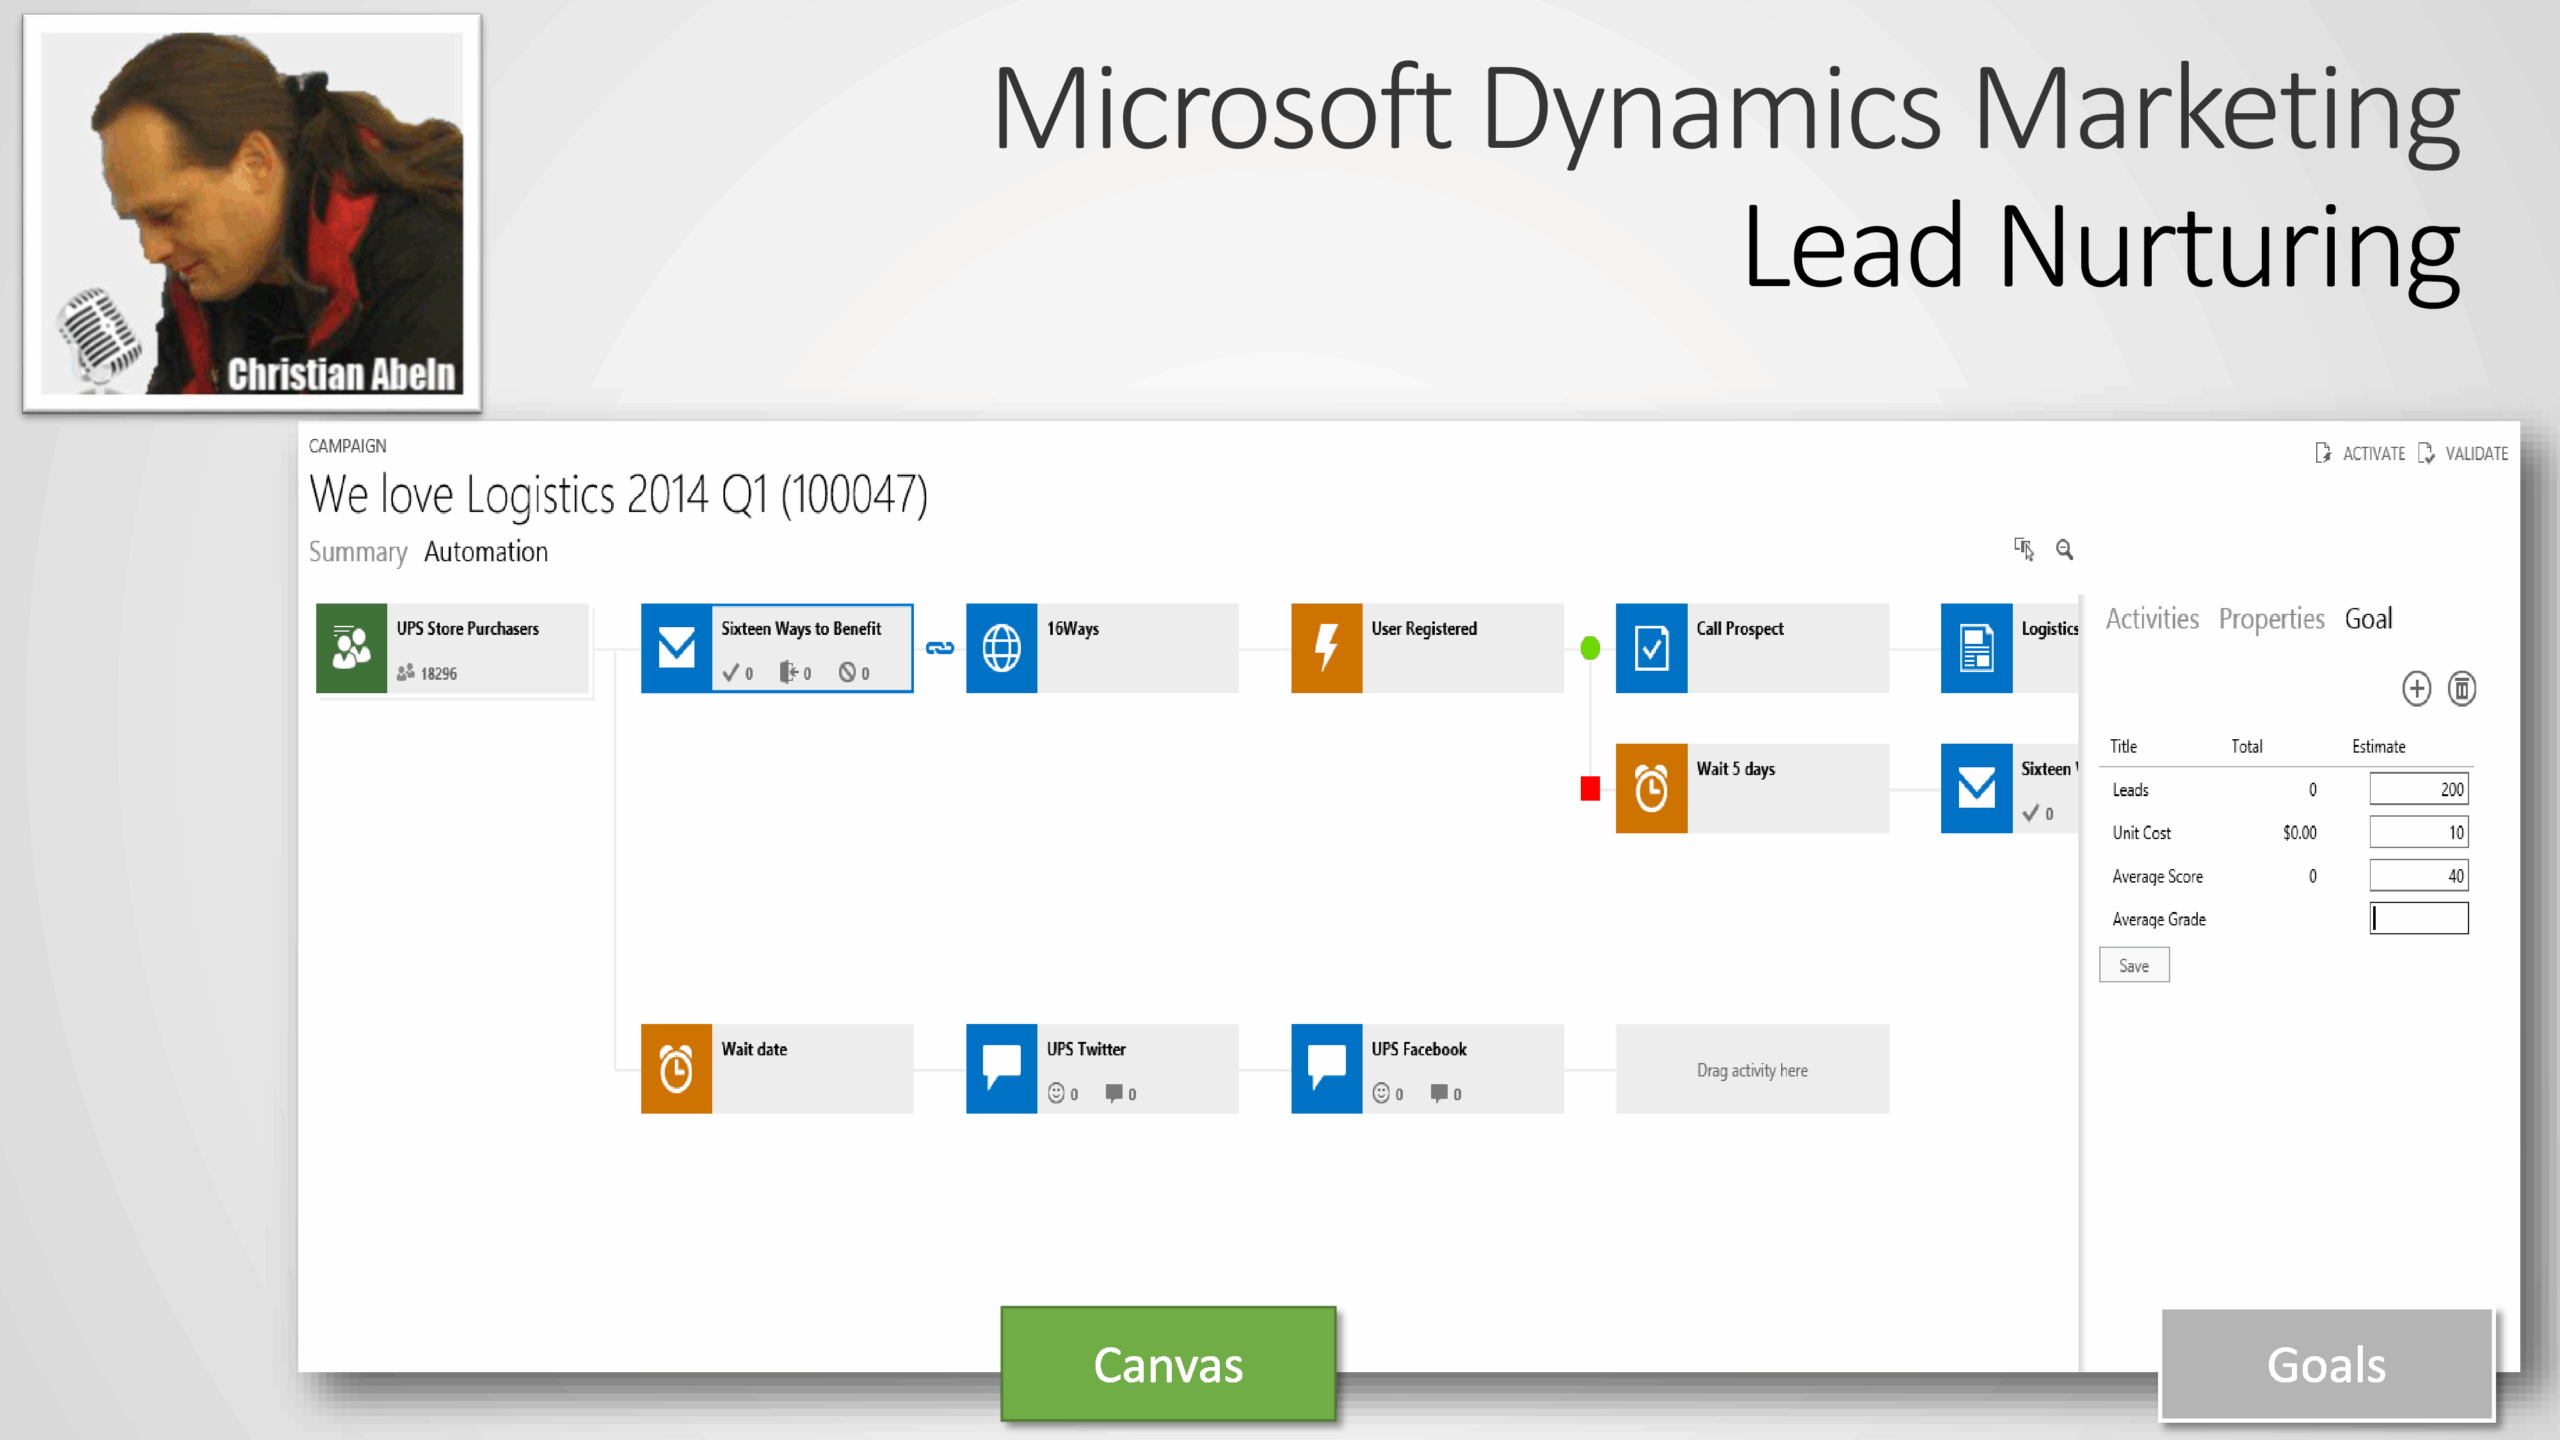
Task: Click the UPS Facebook speech bubble icon
Action: point(1326,1068)
